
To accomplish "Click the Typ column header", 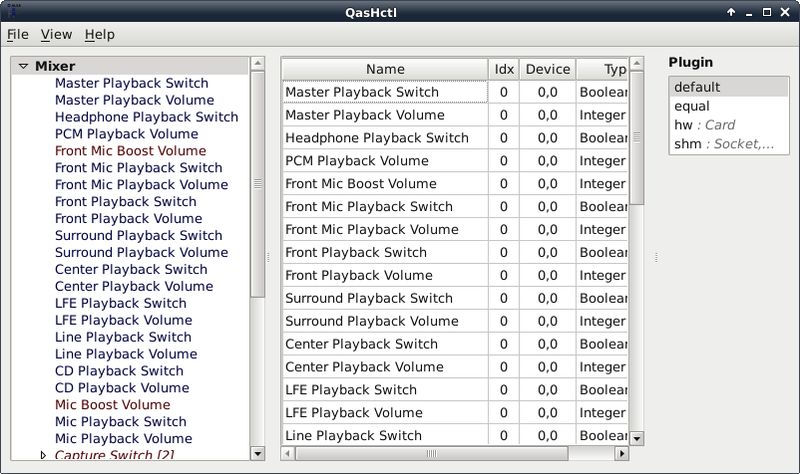I will click(x=603, y=69).
